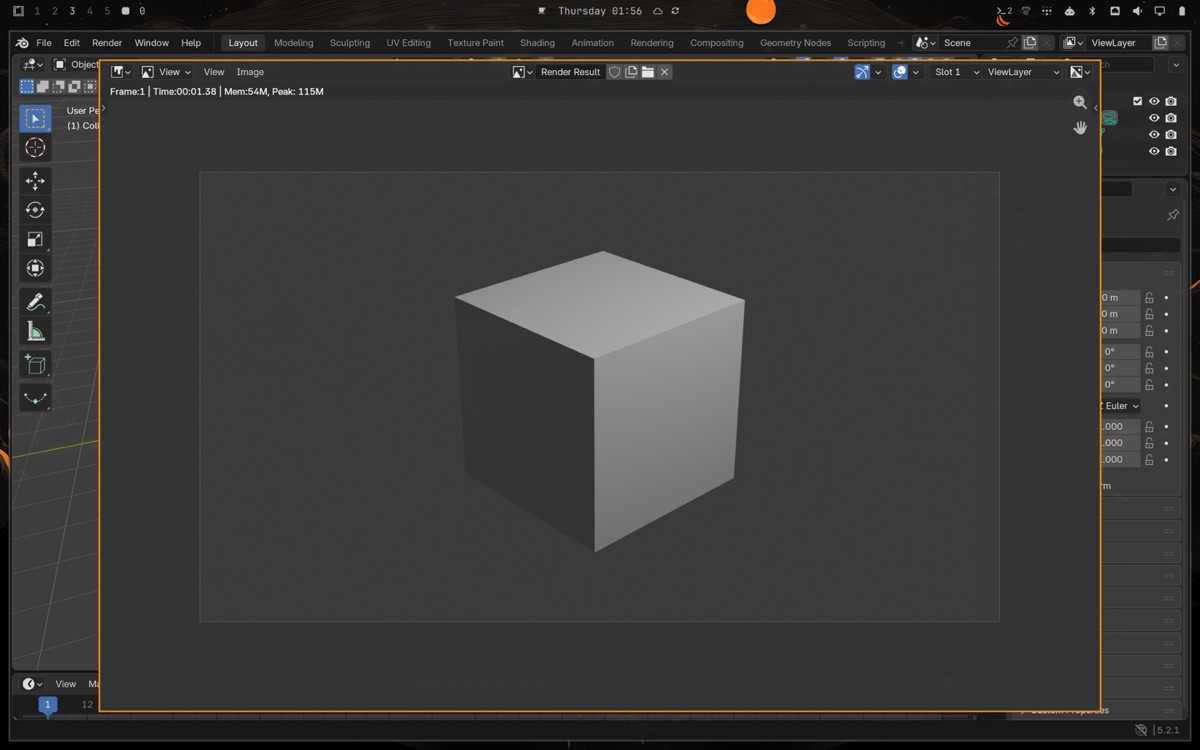Open ViewLayer dropdown in render window header
The height and width of the screenshot is (750, 1200).
[1022, 72]
